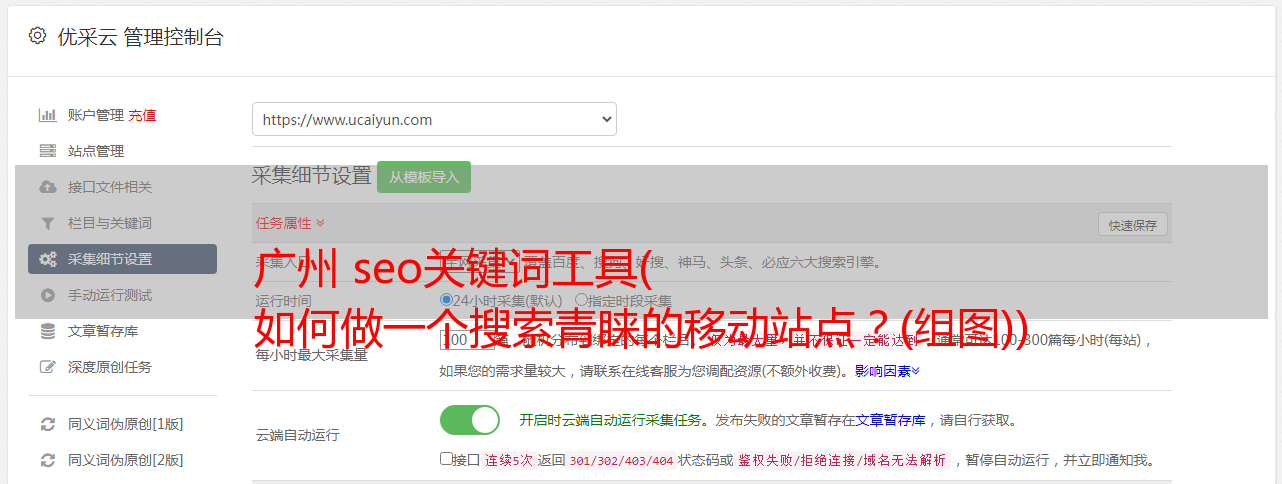Open the site URL dropdown https://www.ucaiyun.com
Image resolution: width=1282 pixels, height=484 pixels.
434,119
